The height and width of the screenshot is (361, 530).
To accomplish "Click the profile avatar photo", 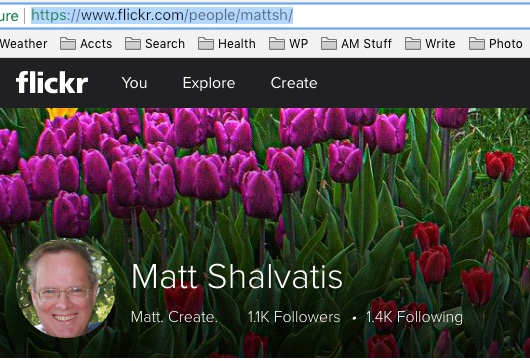I will pyautogui.click(x=66, y=288).
